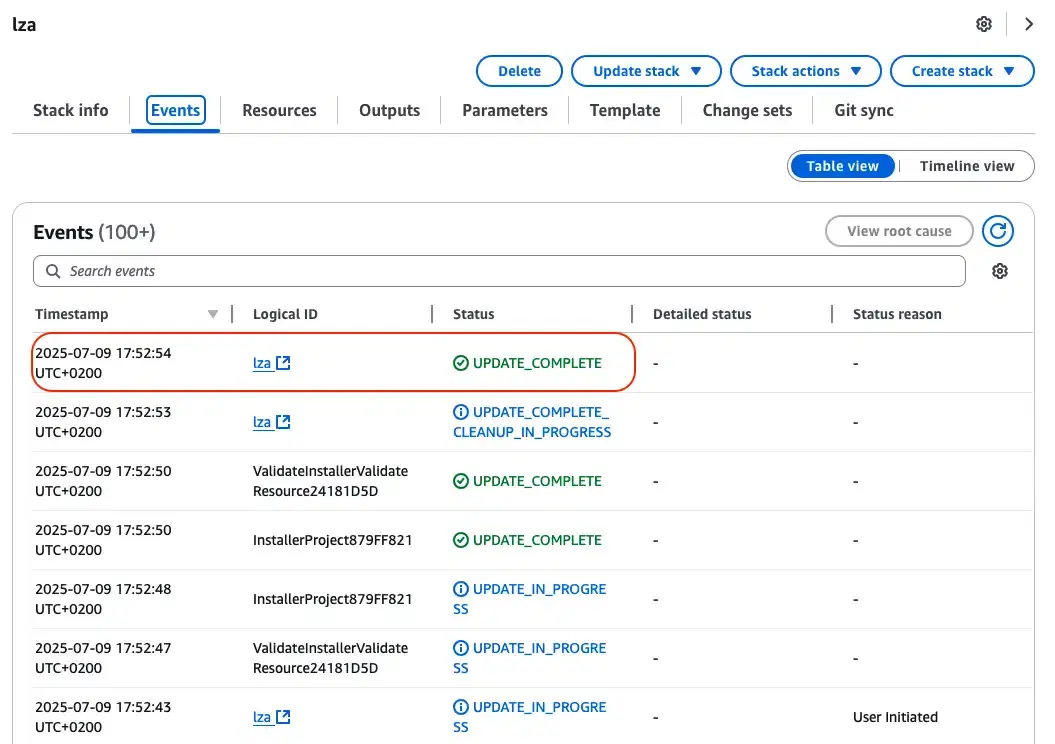The image size is (1055, 744).
Task: Delete the lza stack
Action: [x=519, y=71]
